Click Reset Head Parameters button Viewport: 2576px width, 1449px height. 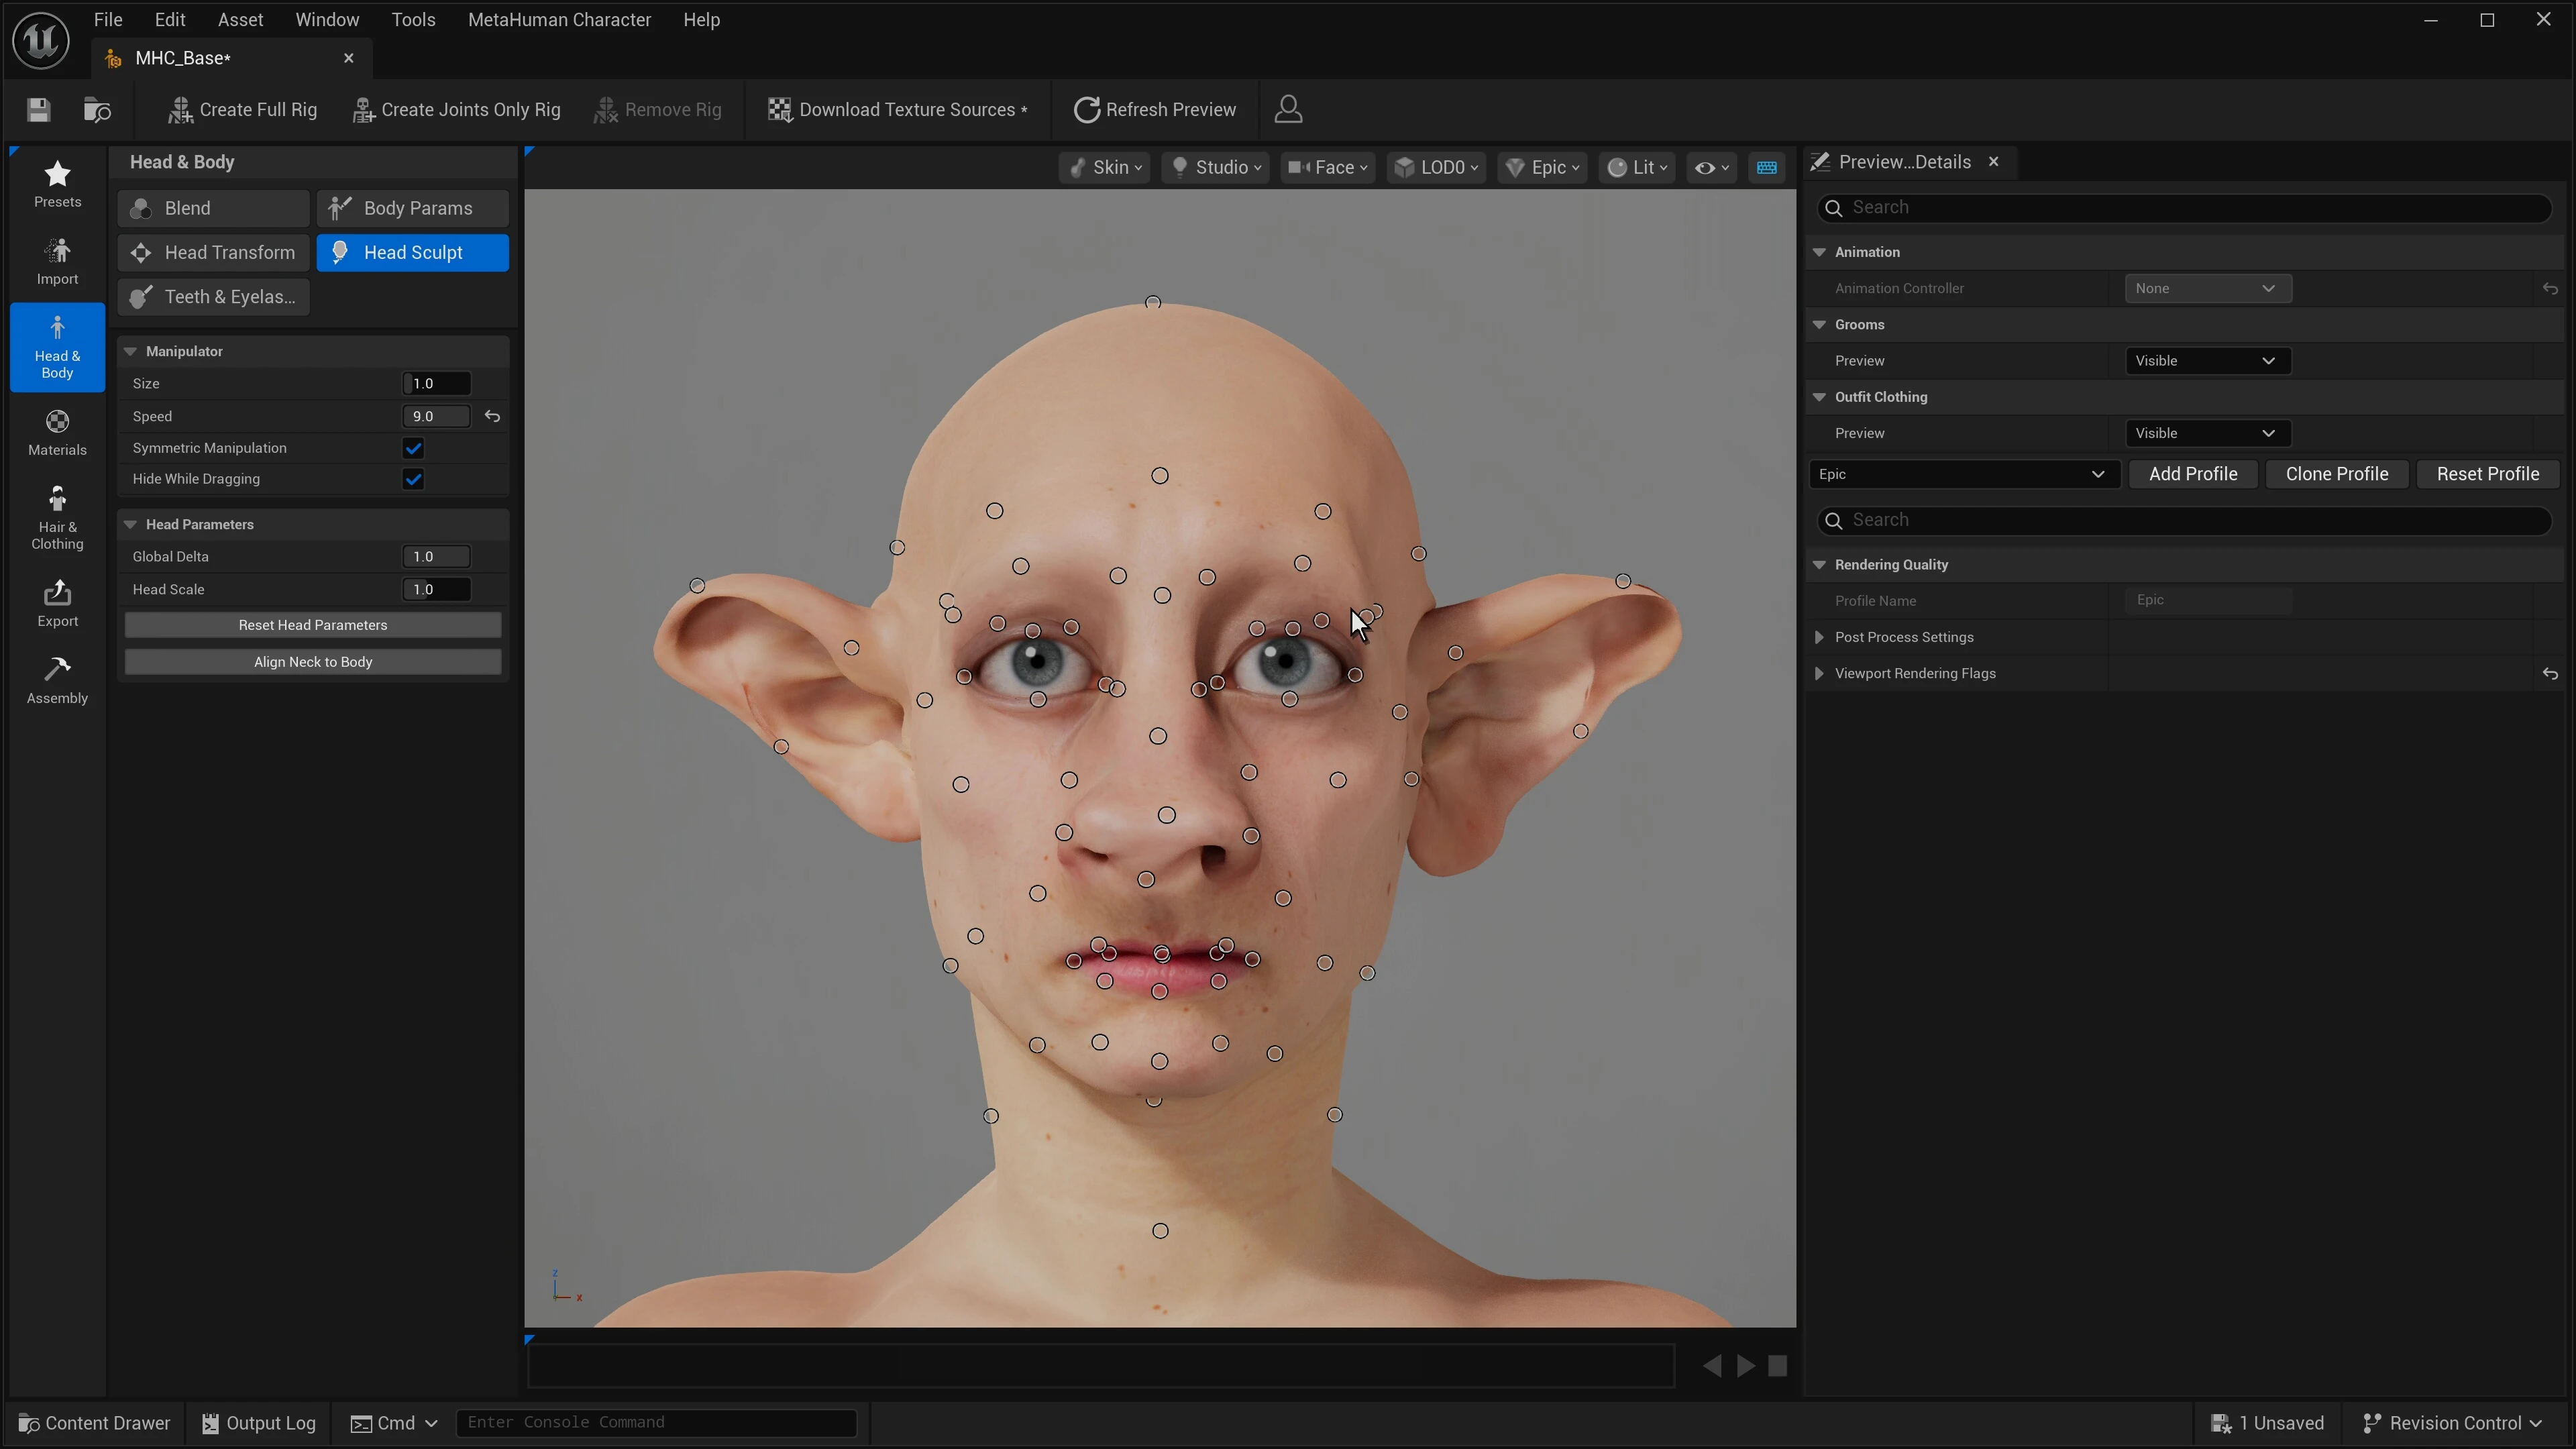point(313,625)
